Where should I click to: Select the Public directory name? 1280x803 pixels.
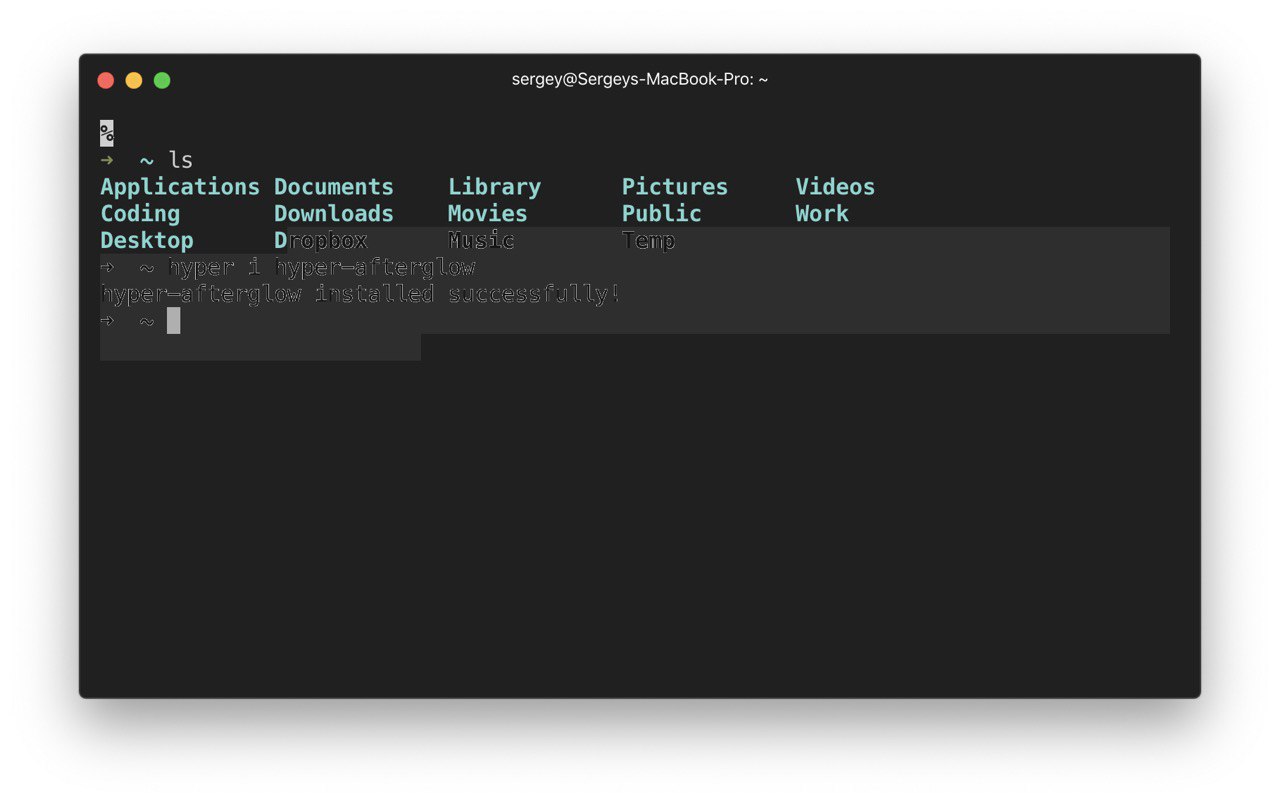click(661, 214)
